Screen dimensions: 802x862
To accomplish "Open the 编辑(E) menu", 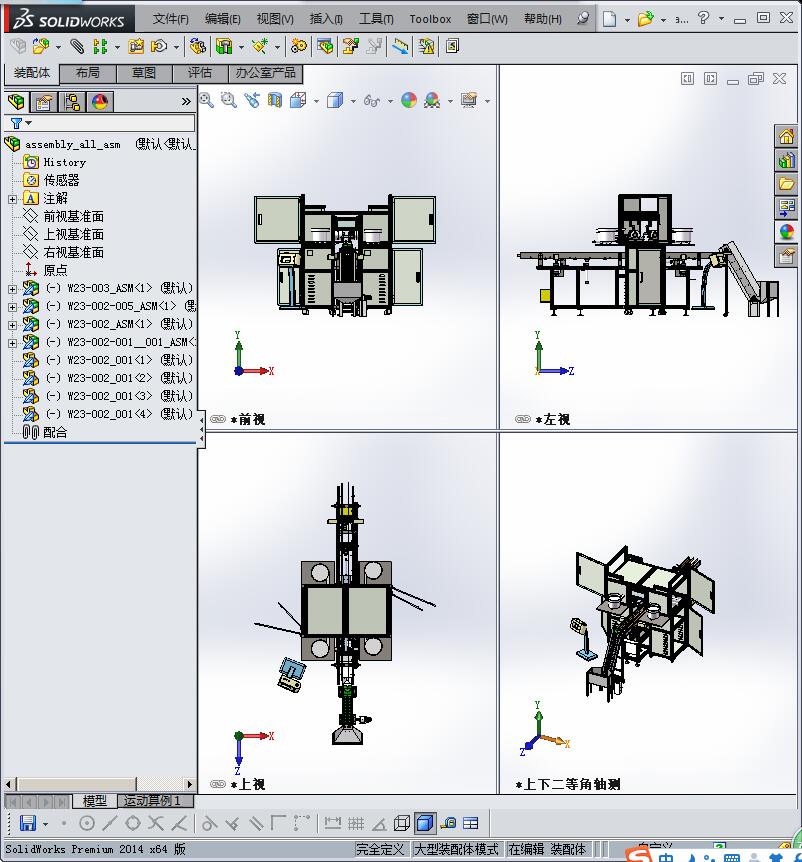I will click(x=223, y=19).
